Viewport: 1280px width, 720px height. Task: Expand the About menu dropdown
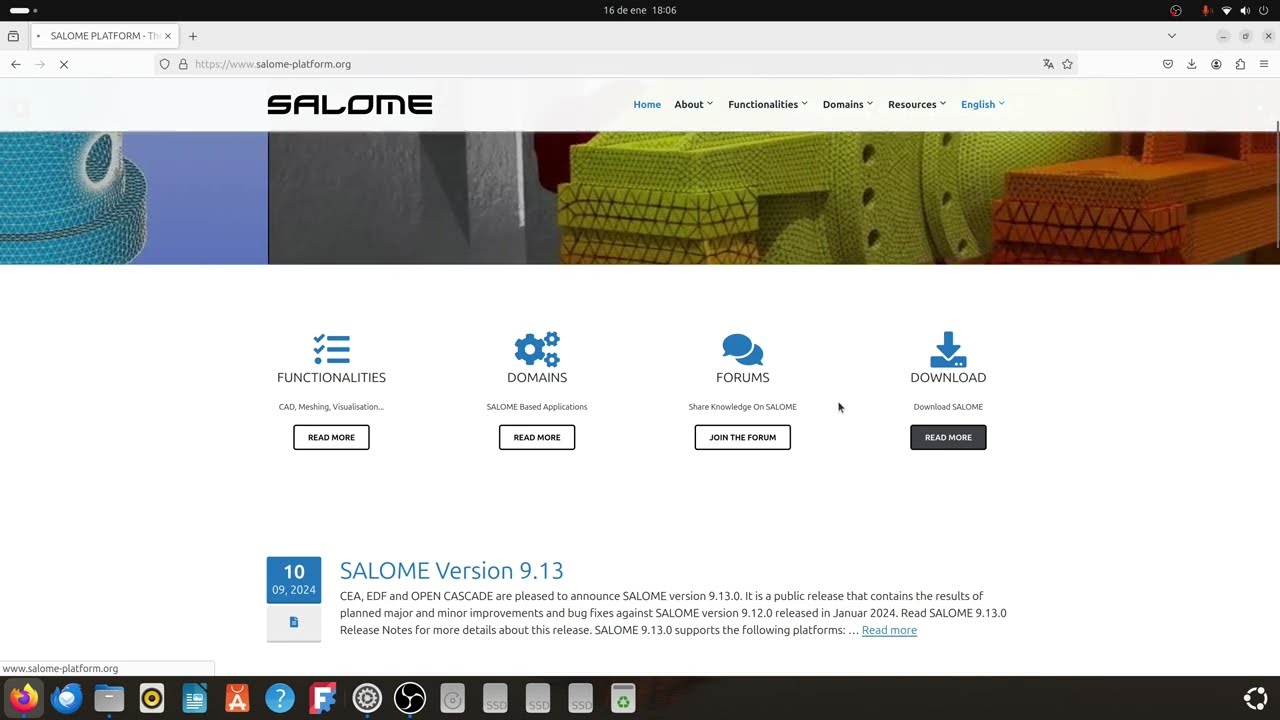pyautogui.click(x=693, y=104)
